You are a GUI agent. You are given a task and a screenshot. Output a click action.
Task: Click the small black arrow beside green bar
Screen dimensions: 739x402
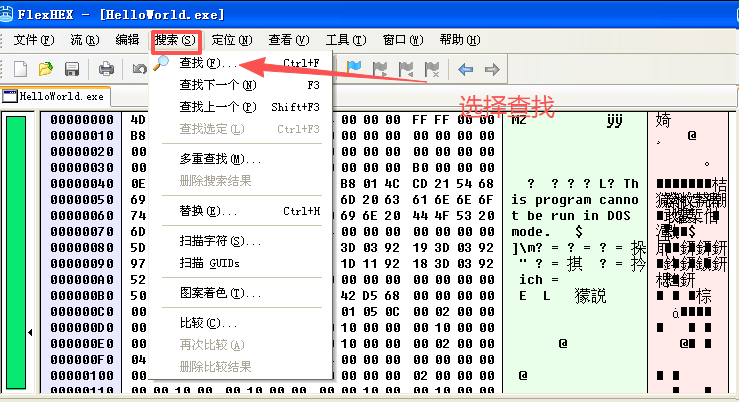tap(30, 333)
